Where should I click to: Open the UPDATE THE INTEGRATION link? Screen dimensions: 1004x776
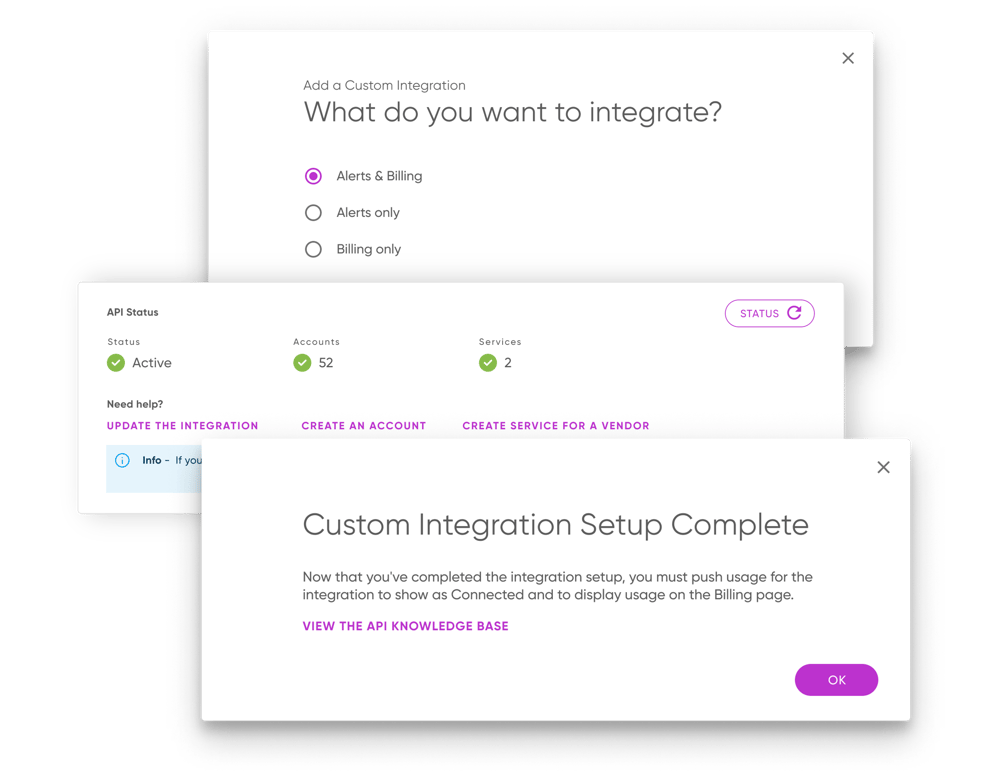[182, 425]
